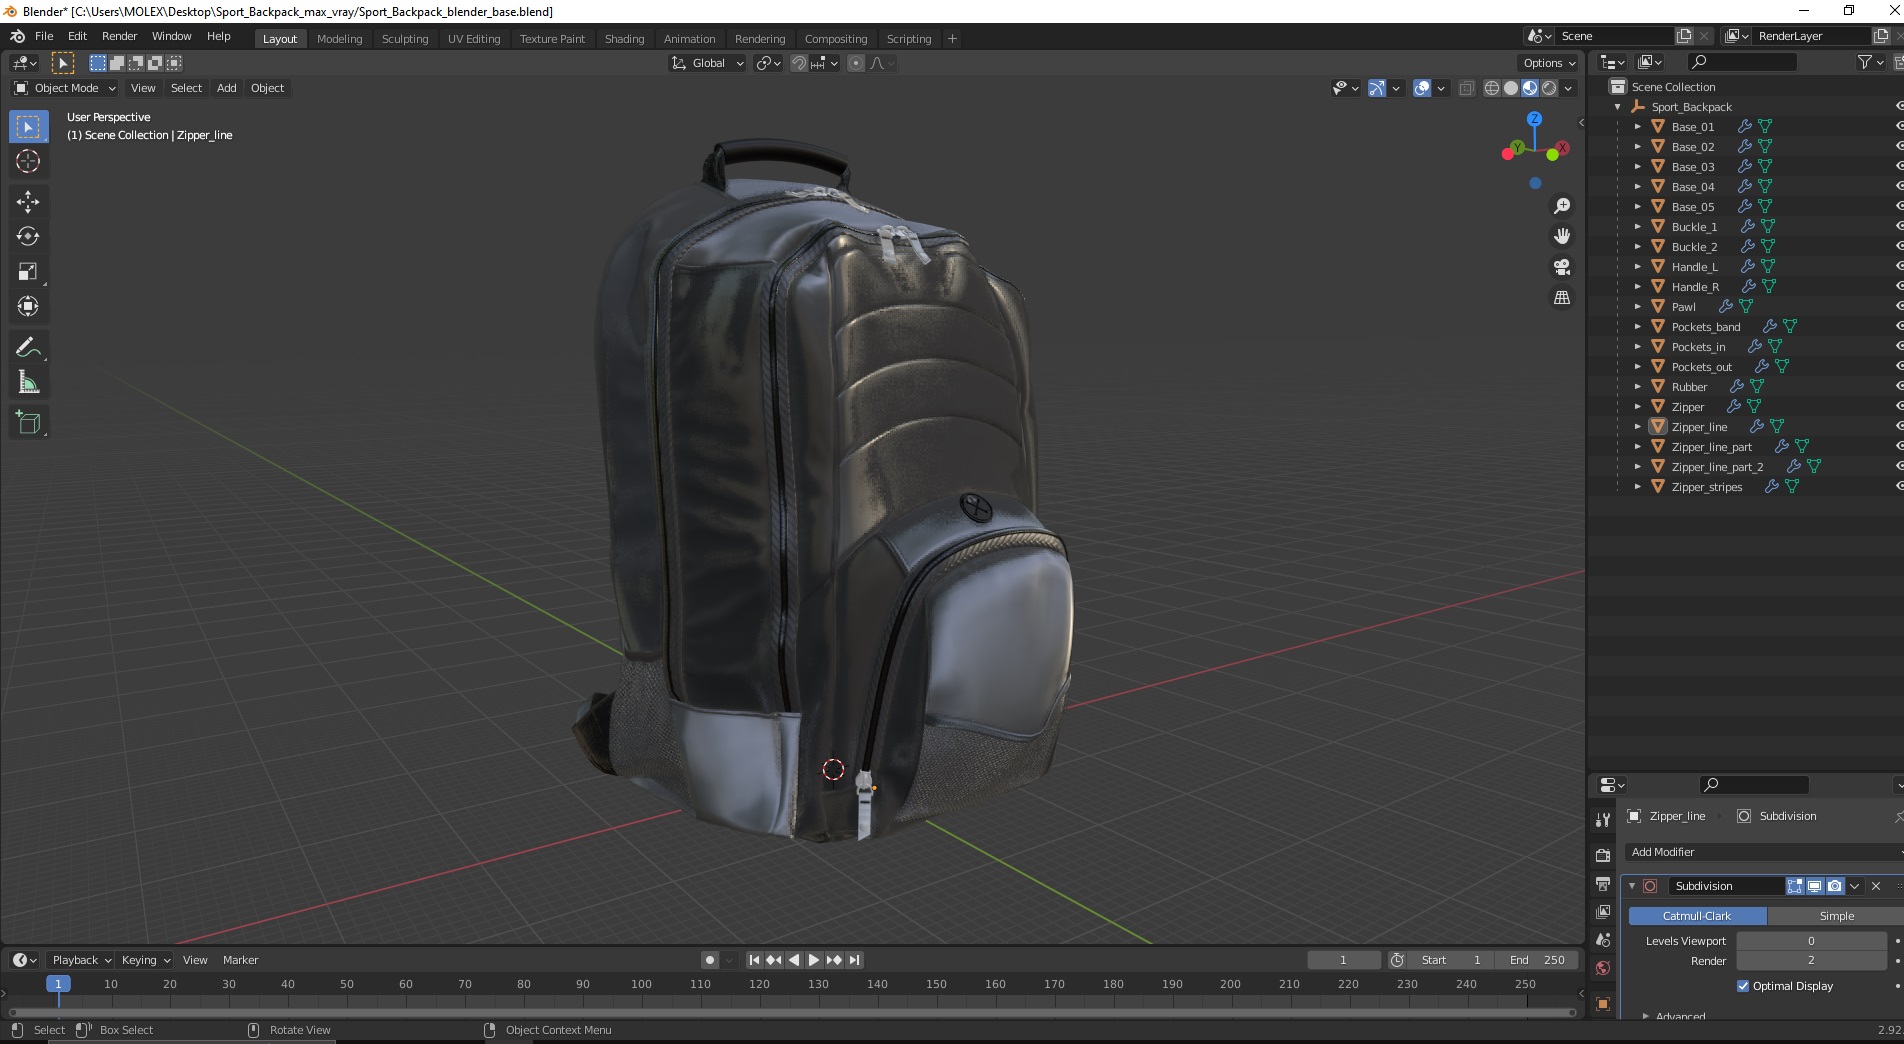The width and height of the screenshot is (1904, 1044).
Task: Click the Z axis on navigation gizmo
Action: click(1534, 118)
